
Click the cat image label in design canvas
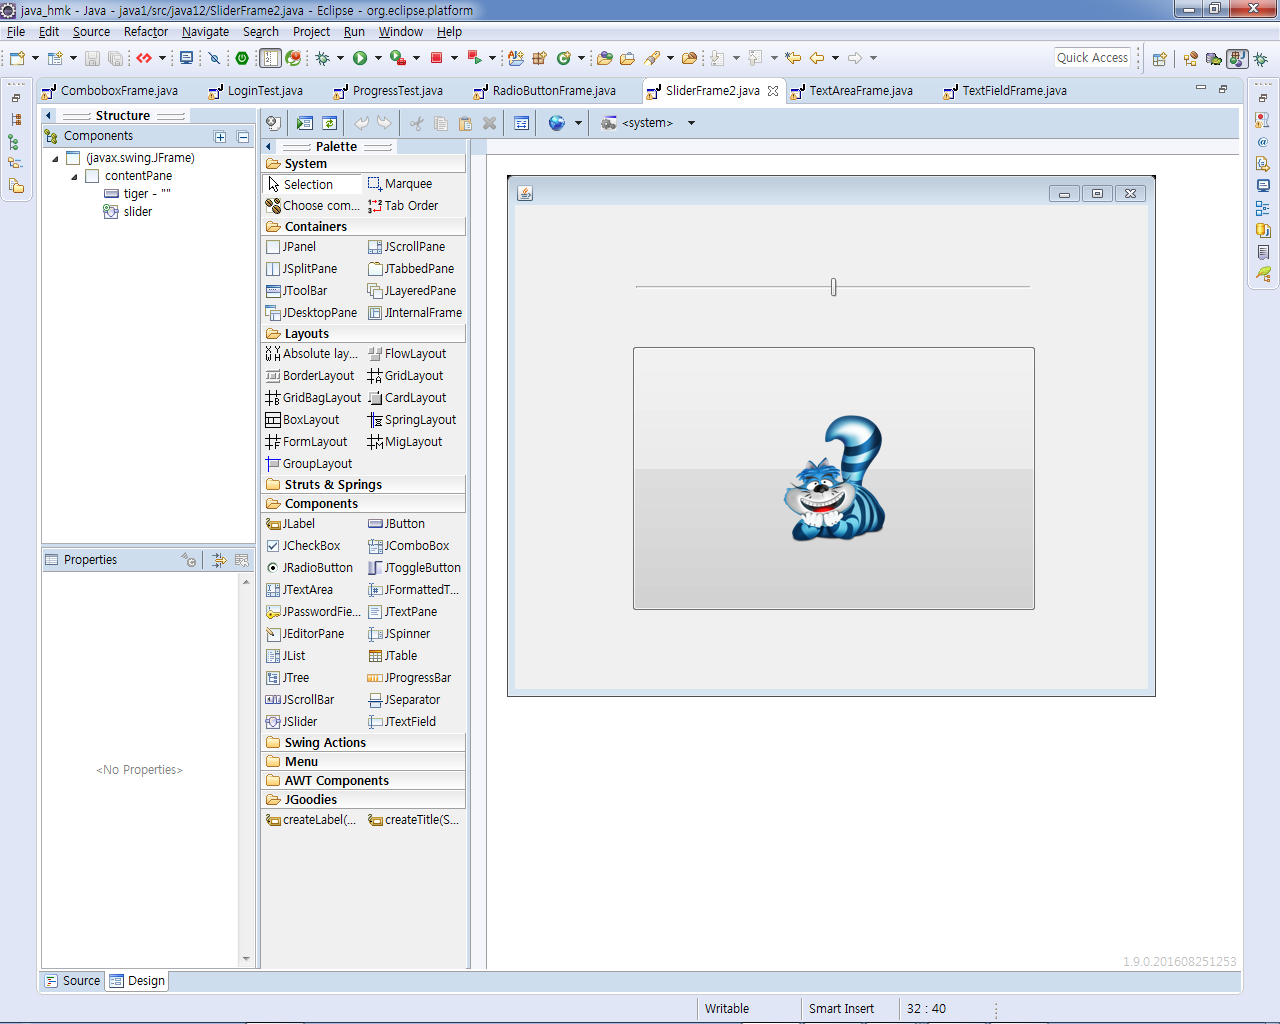(834, 479)
